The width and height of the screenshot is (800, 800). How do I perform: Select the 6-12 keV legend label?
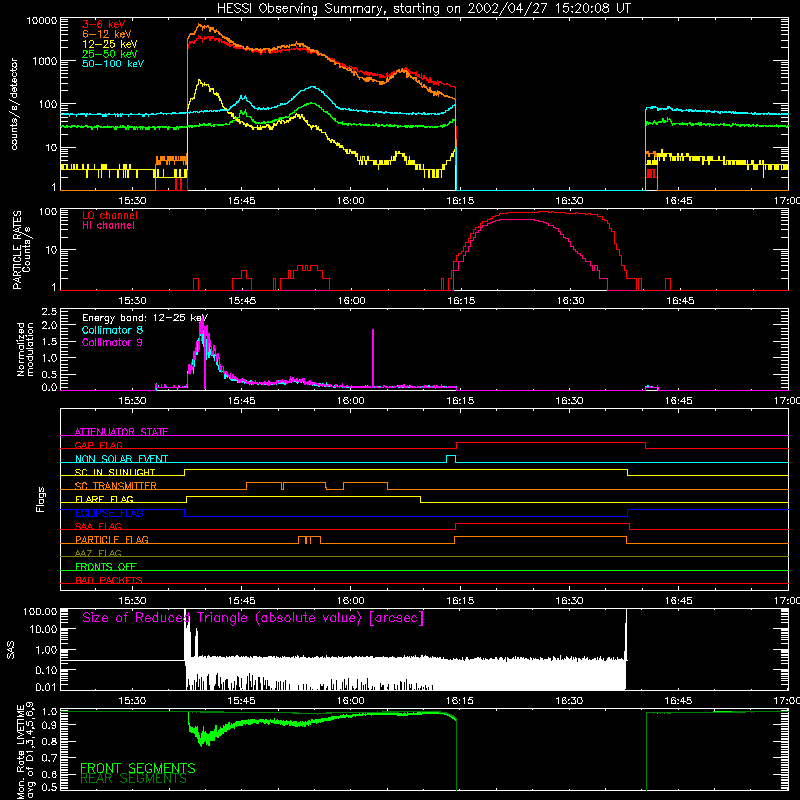107,34
